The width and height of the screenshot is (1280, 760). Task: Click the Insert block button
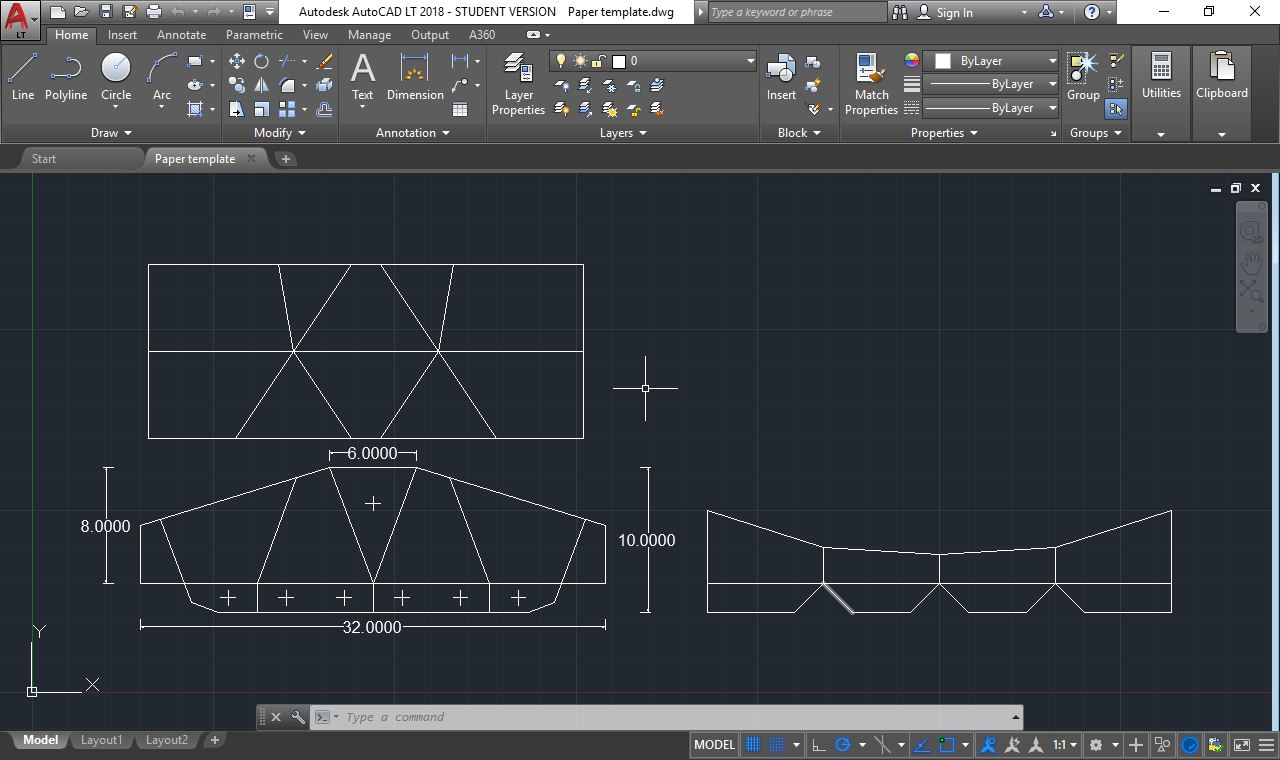click(781, 78)
